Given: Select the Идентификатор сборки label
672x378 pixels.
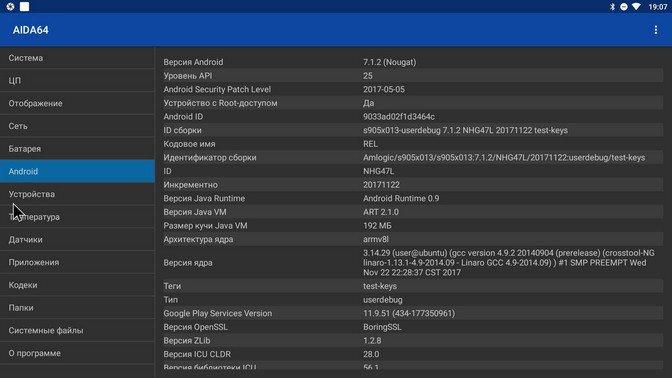Looking at the screenshot, I should pyautogui.click(x=210, y=158).
